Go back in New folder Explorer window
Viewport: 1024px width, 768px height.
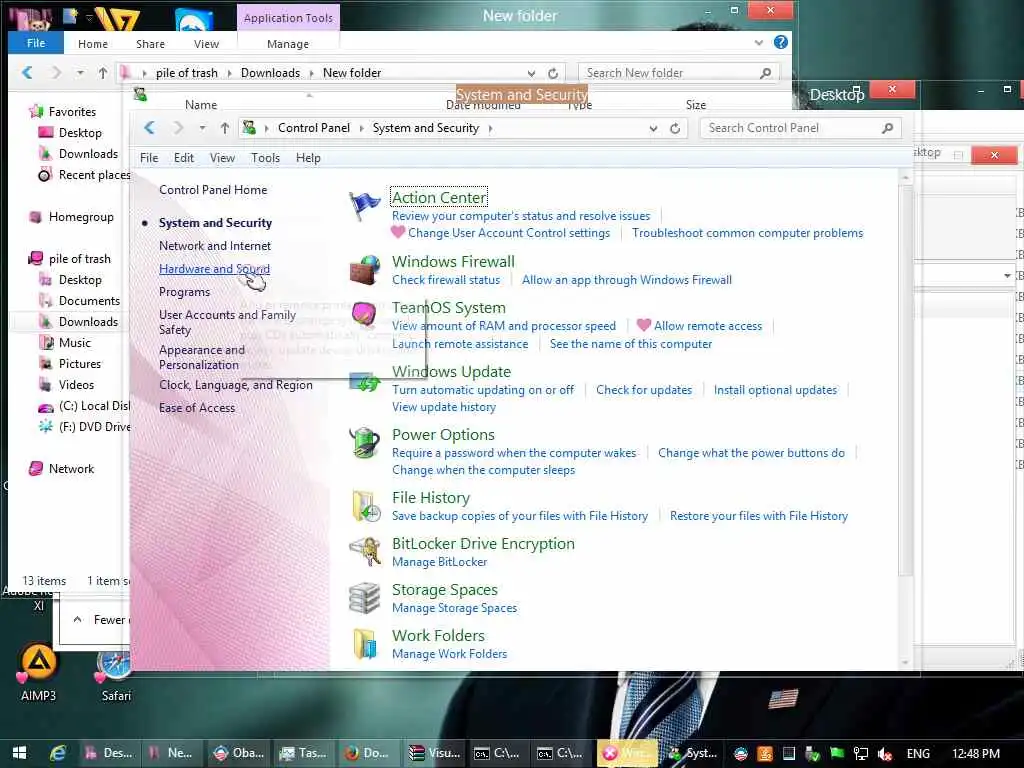(x=27, y=72)
